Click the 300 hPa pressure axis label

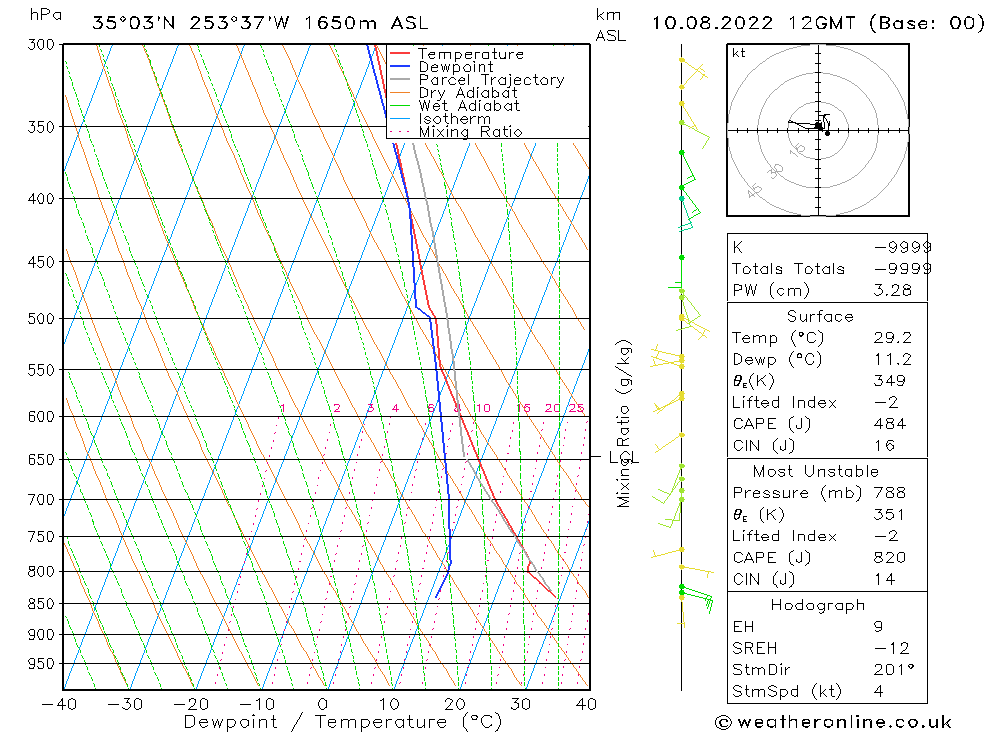(41, 45)
